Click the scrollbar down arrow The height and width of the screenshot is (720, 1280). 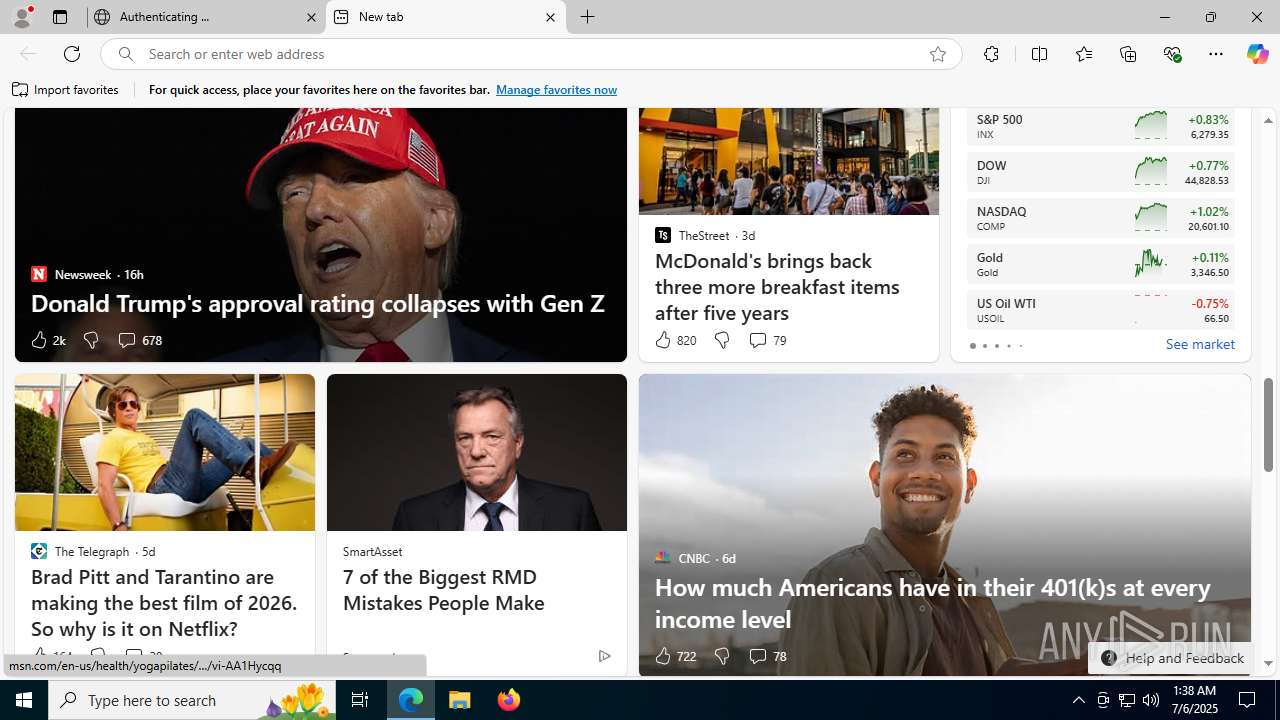pos(1268,663)
